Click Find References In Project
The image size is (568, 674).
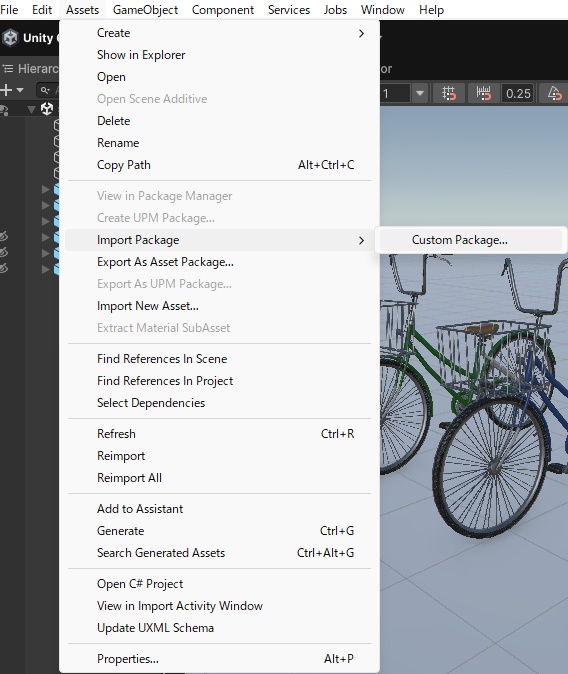pyautogui.click(x=219, y=381)
